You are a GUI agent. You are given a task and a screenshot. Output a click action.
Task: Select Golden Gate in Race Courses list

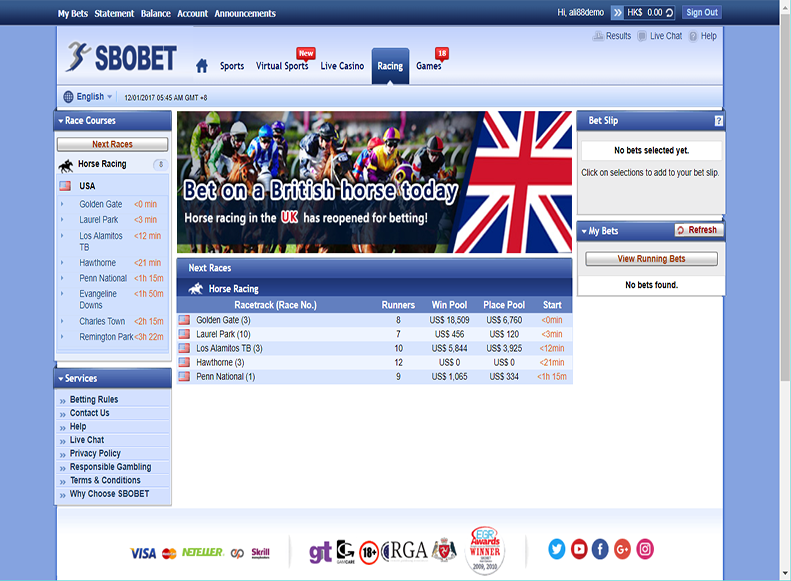[x=101, y=204]
